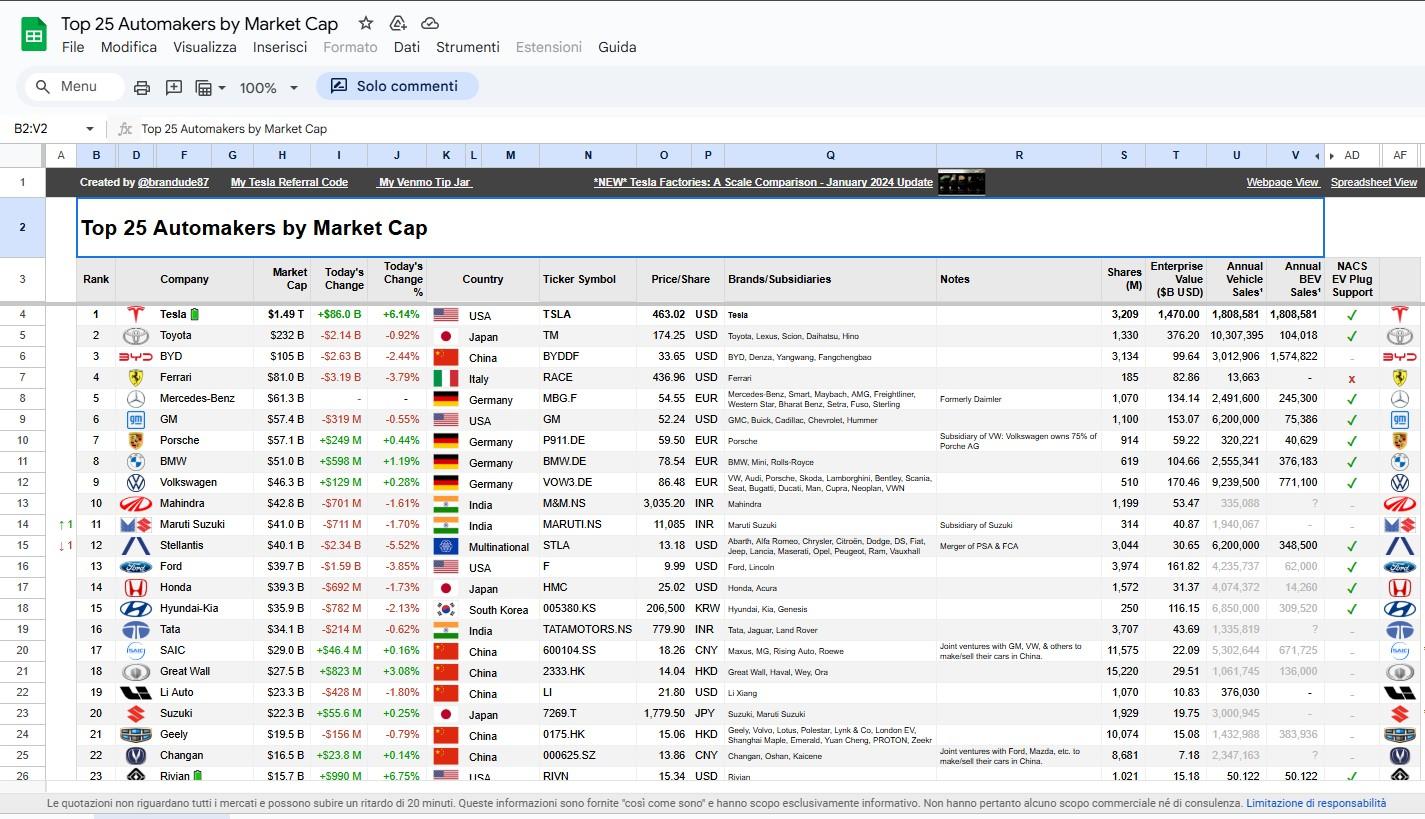The width and height of the screenshot is (1425, 819).
Task: Click the Google Sheets logo icon
Action: click(34, 35)
